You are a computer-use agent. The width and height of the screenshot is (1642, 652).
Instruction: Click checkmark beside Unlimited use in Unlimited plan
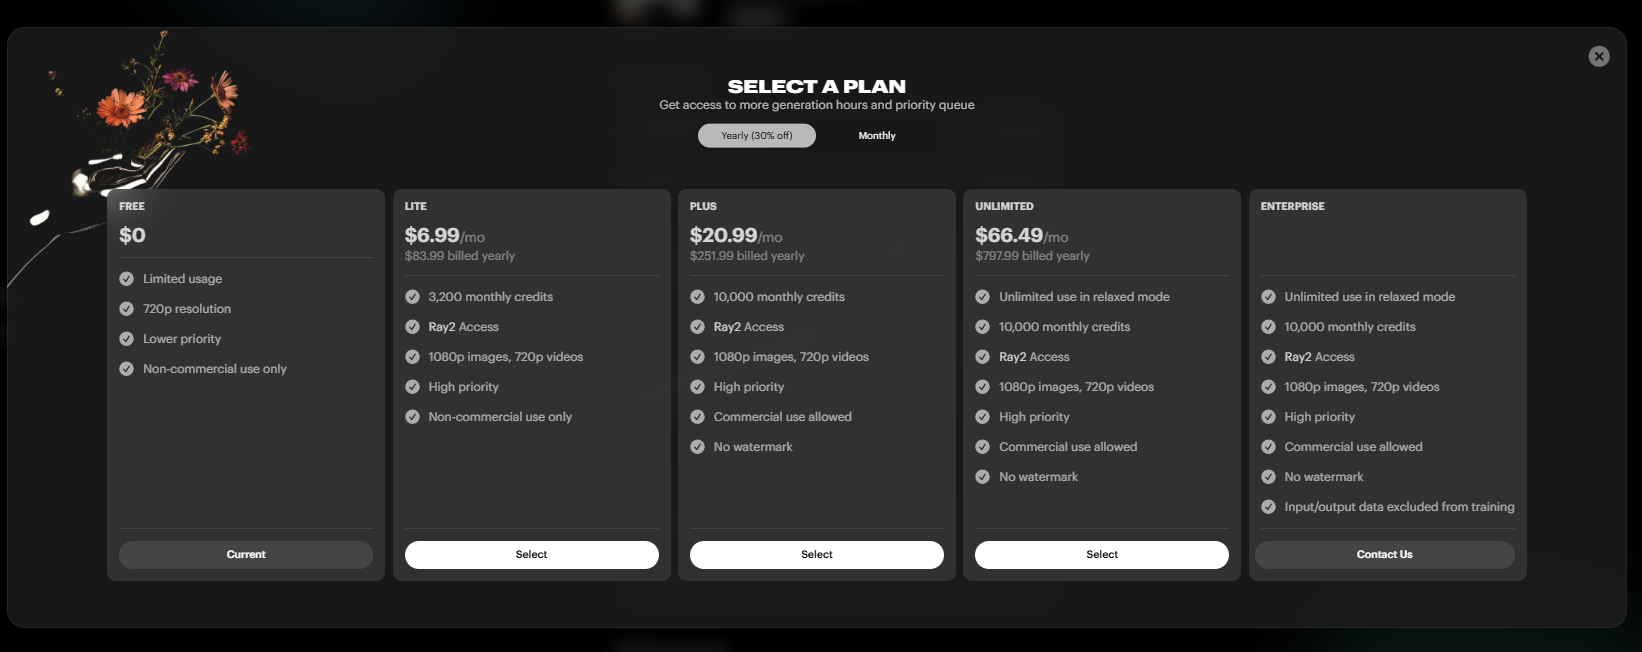pos(983,297)
